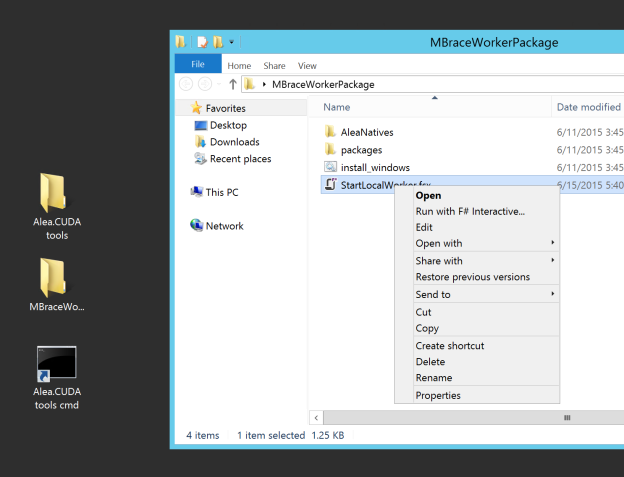Select the AleaNatives folder
Screen dimensions: 624x477
click(x=367, y=132)
